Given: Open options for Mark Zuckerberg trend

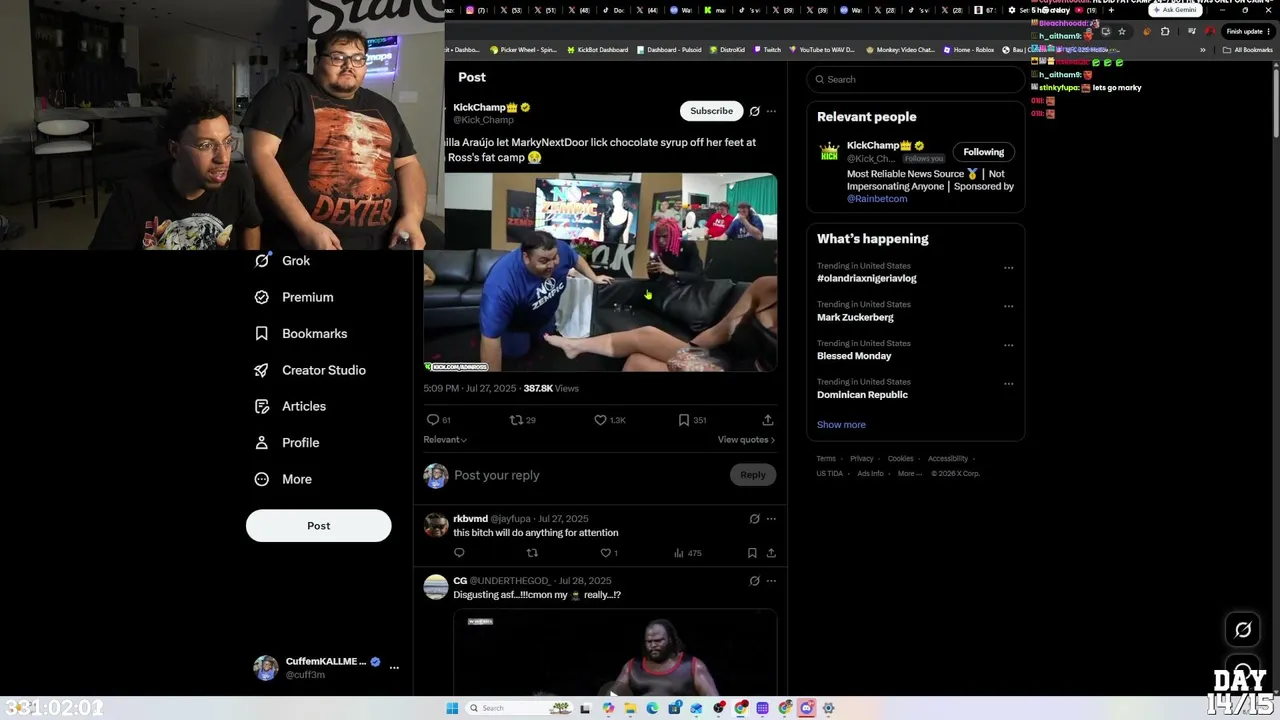Looking at the screenshot, I should coord(1008,306).
